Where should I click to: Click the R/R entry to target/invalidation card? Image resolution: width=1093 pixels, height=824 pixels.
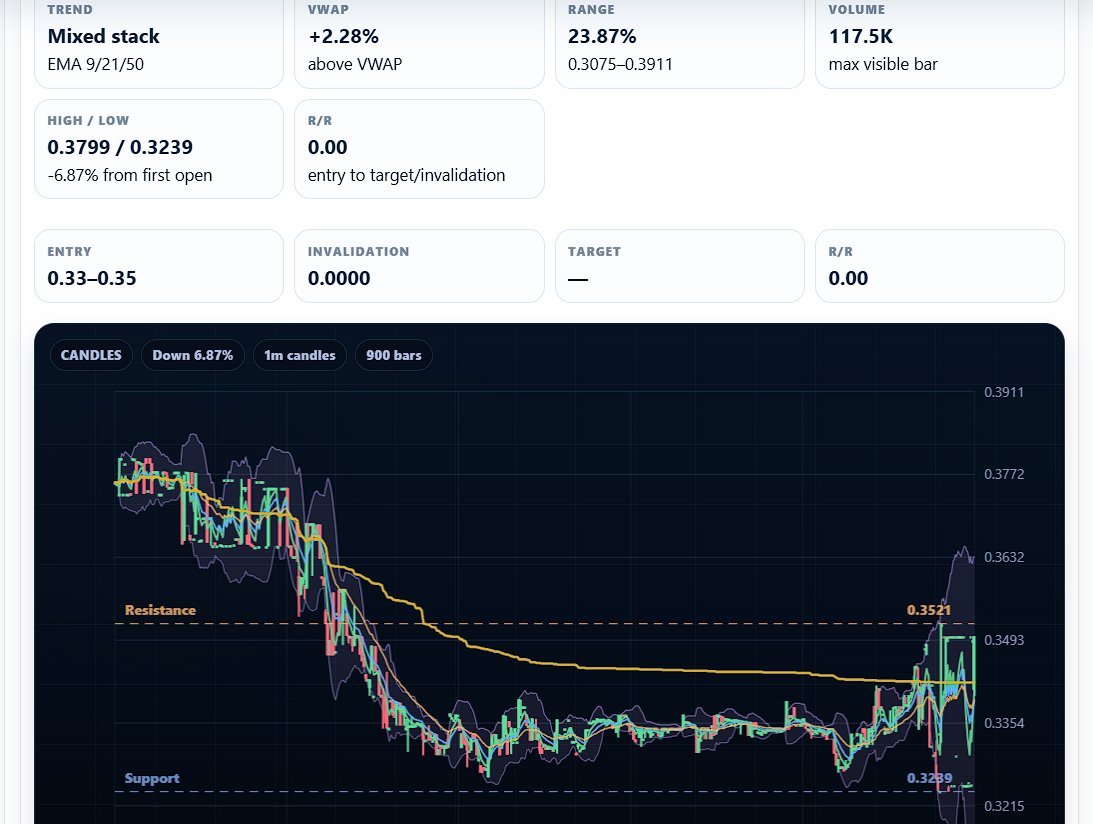pyautogui.click(x=419, y=148)
